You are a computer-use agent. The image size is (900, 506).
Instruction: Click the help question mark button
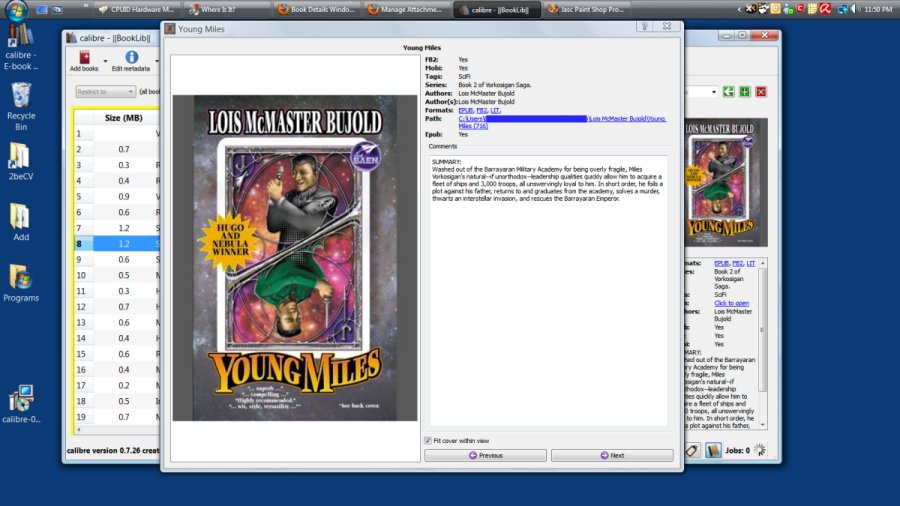(x=645, y=26)
